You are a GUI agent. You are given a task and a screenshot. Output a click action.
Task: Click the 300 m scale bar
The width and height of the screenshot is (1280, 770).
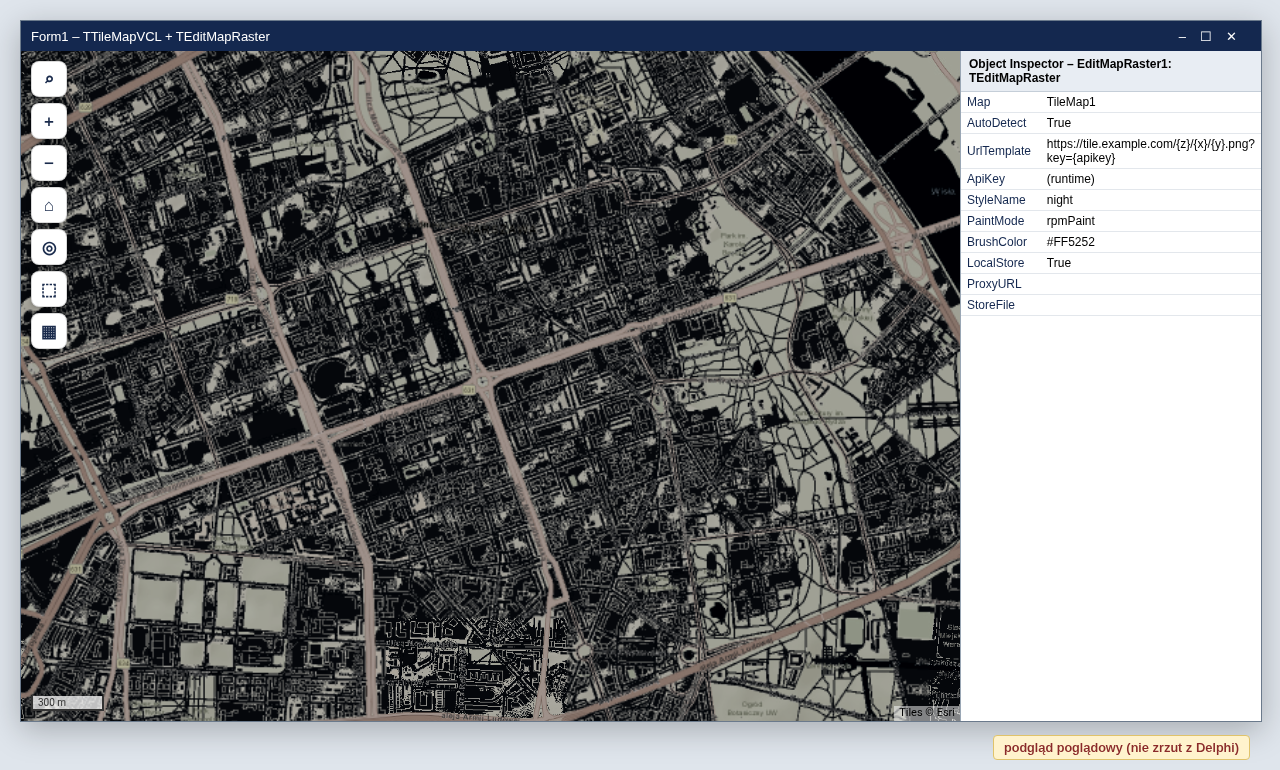click(x=68, y=703)
